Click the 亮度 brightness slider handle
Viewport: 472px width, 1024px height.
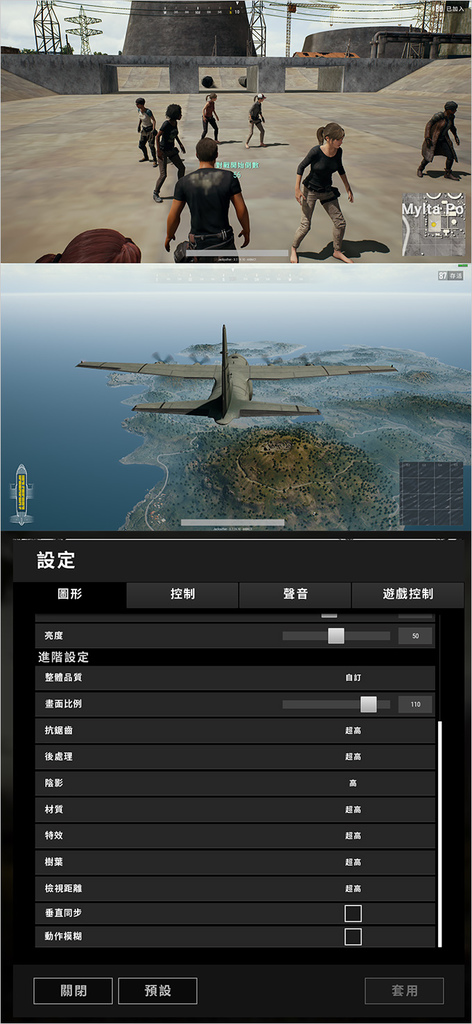pyautogui.click(x=336, y=635)
